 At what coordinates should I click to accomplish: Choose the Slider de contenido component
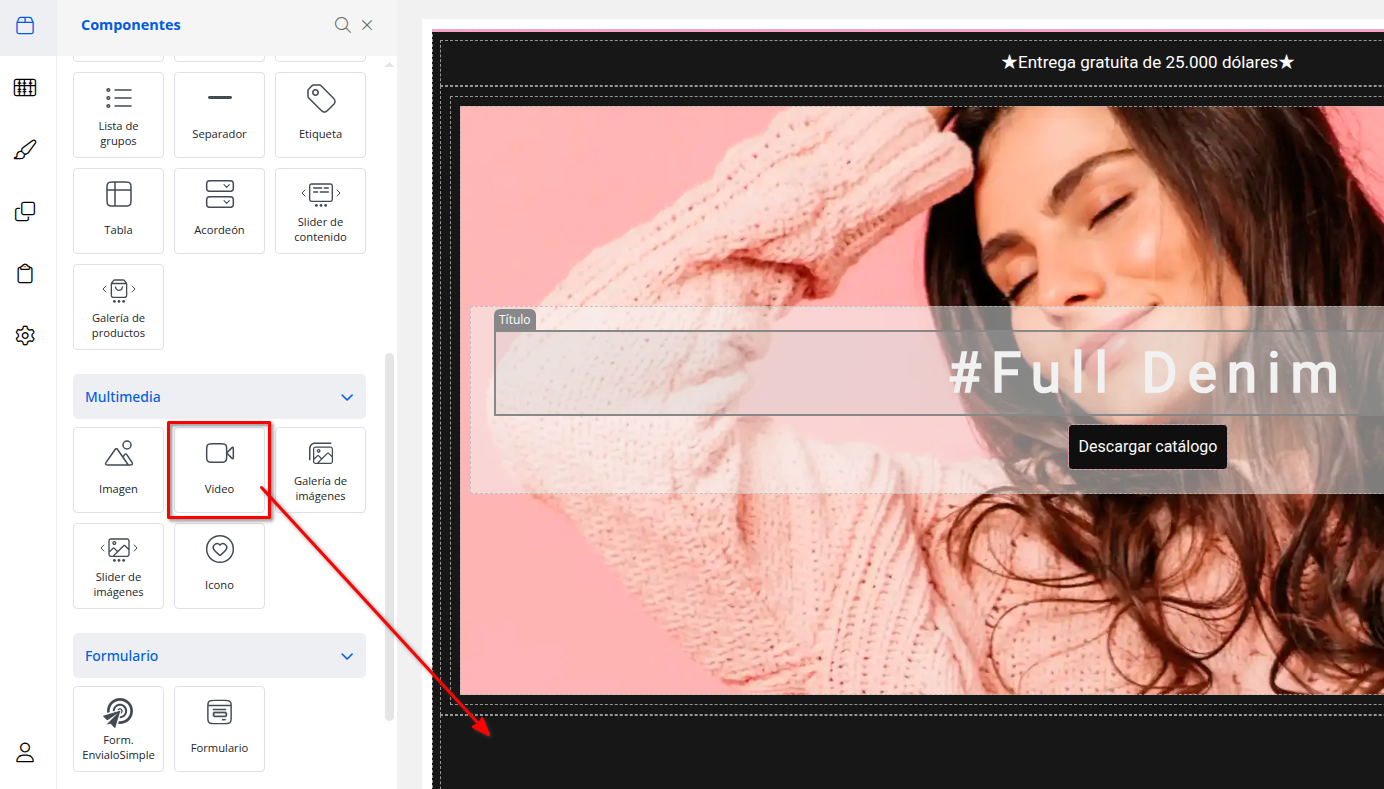point(320,210)
